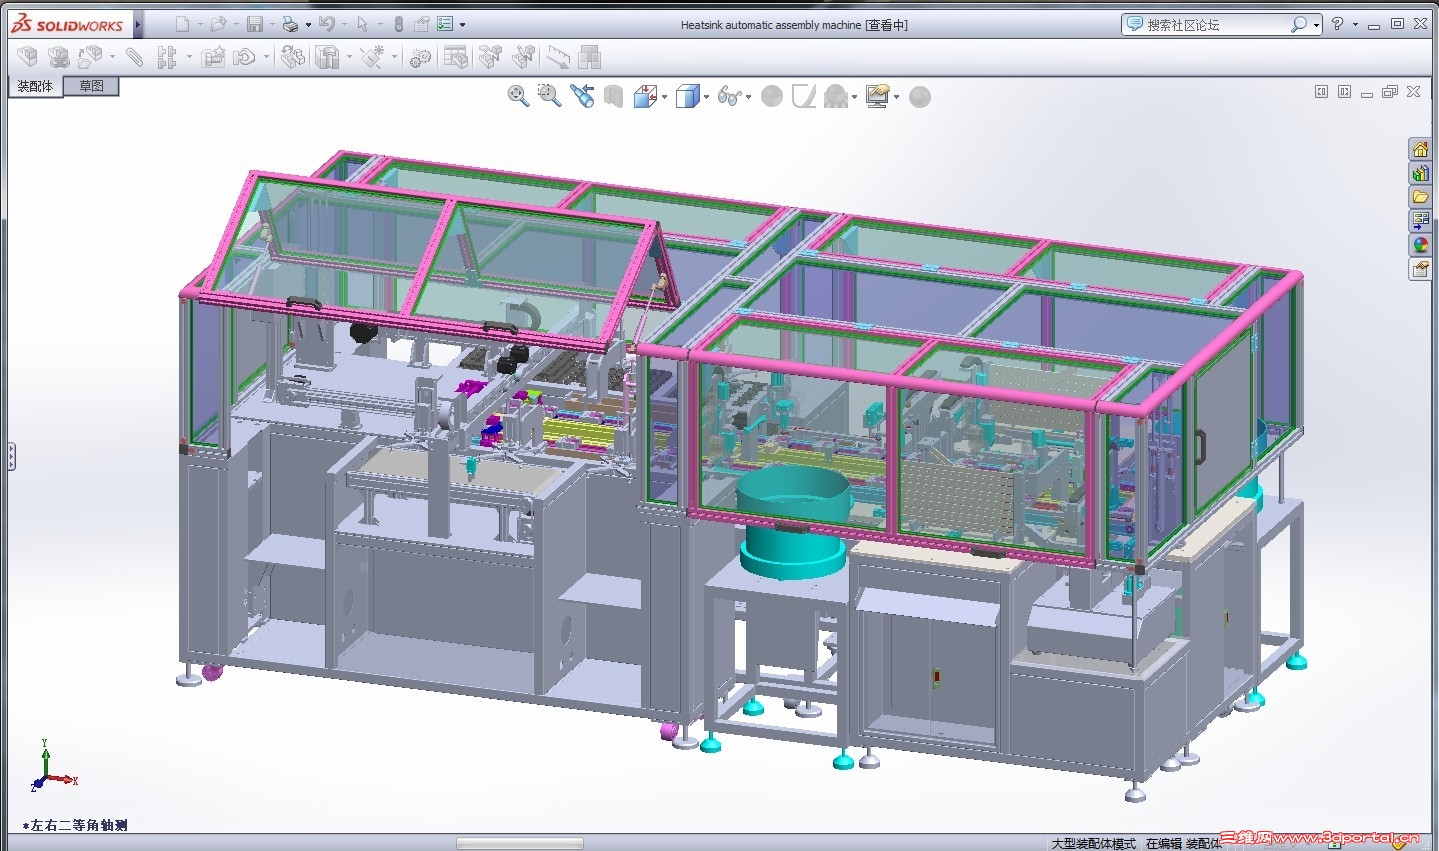Click the Zoom to Fit magnifier icon
The height and width of the screenshot is (851, 1439).
(x=518, y=96)
